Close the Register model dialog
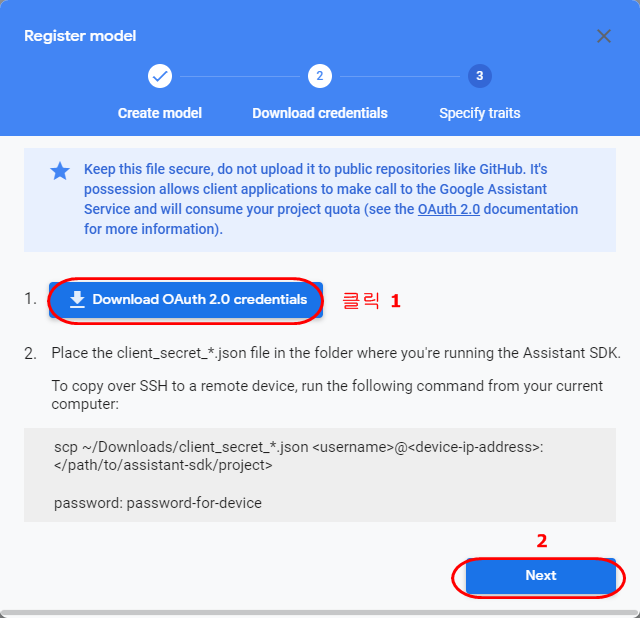 [604, 36]
